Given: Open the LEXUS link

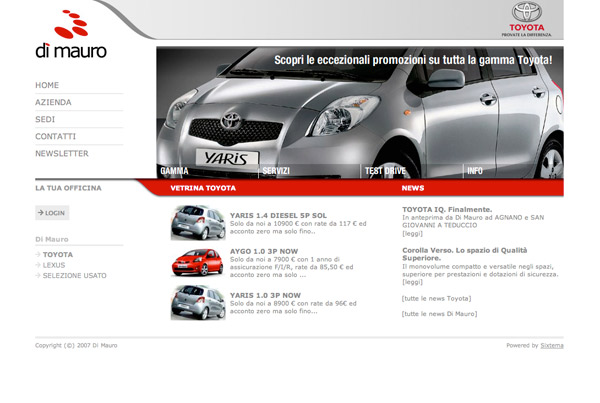Looking at the screenshot, I should coord(54,265).
